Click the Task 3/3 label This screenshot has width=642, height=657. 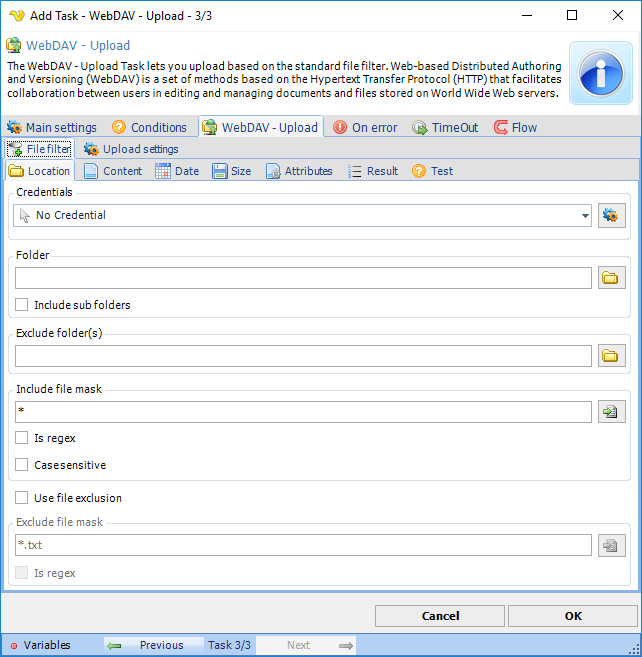[229, 645]
